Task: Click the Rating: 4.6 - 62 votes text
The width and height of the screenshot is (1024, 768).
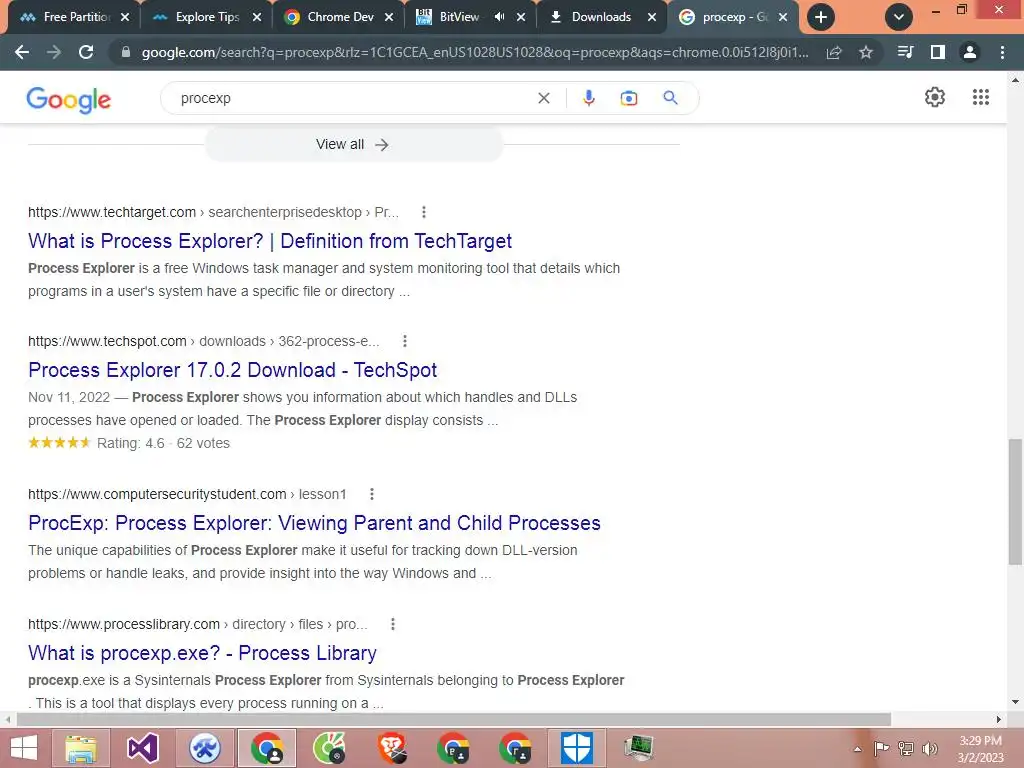Action: [163, 443]
